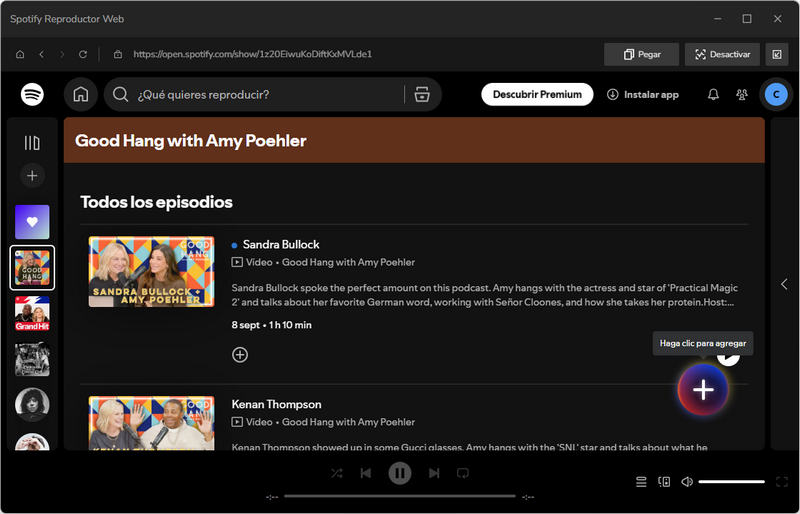This screenshot has width=800, height=514.
Task: Click the Good Hang with Amy Poehler header title
Action: (191, 141)
